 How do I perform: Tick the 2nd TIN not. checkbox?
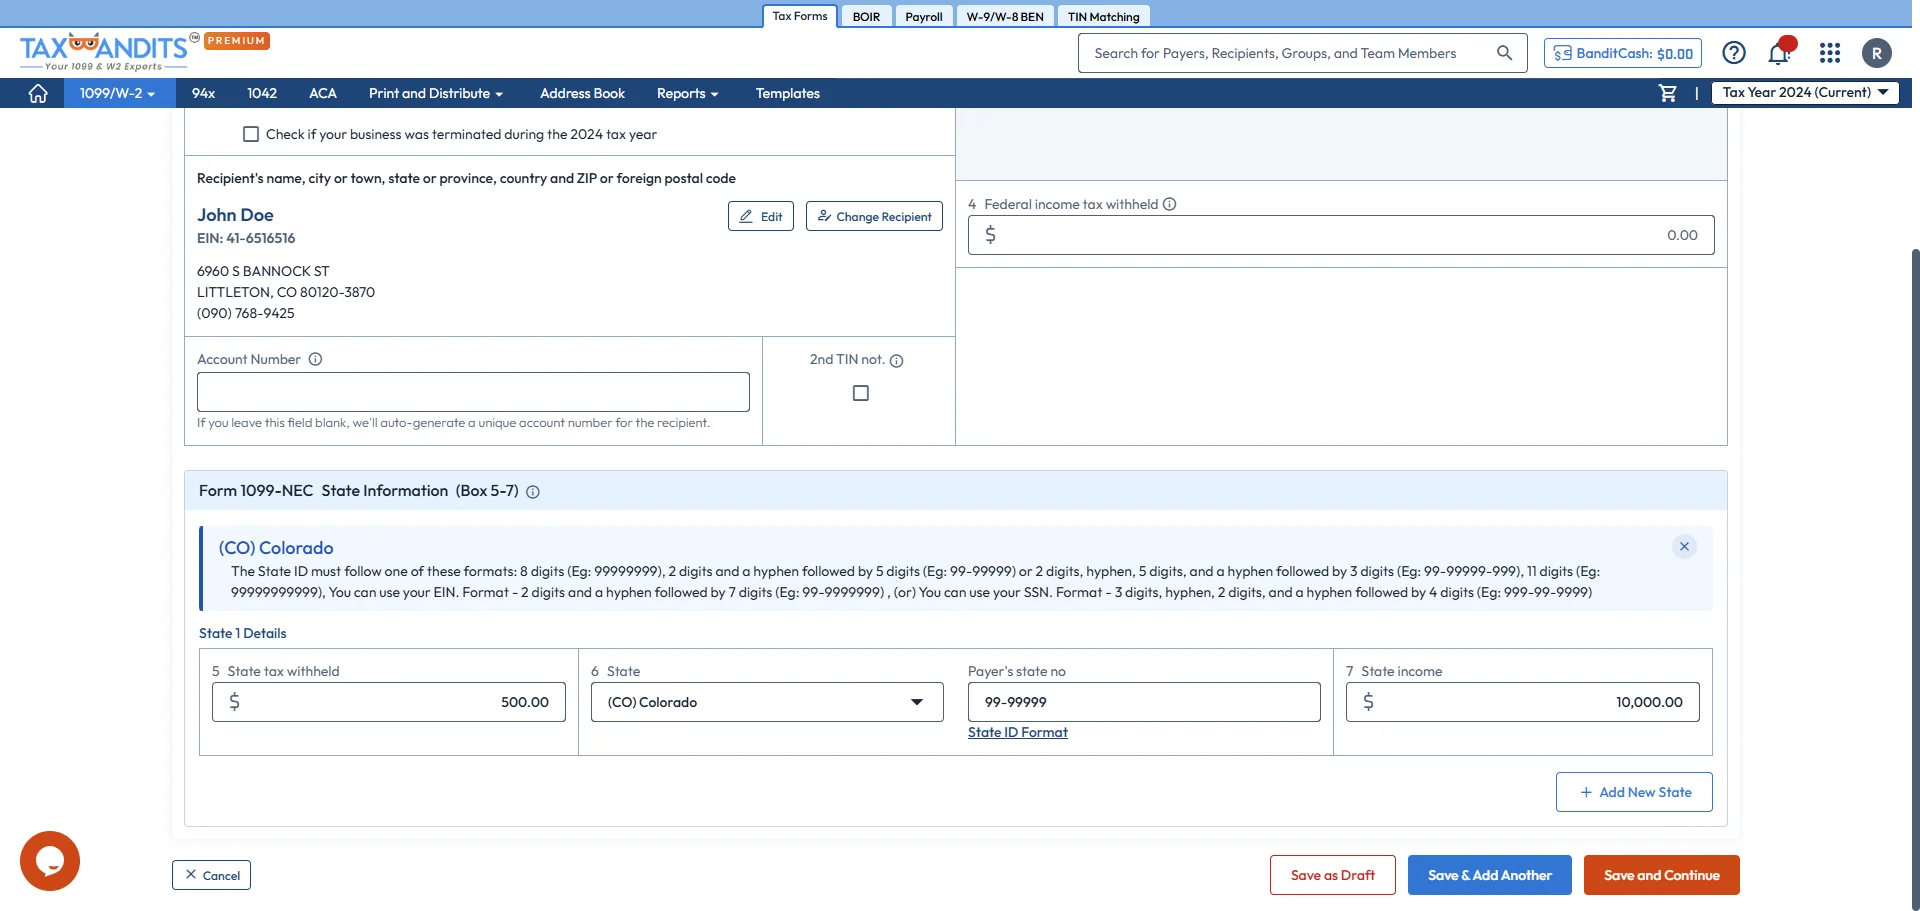[x=861, y=393]
